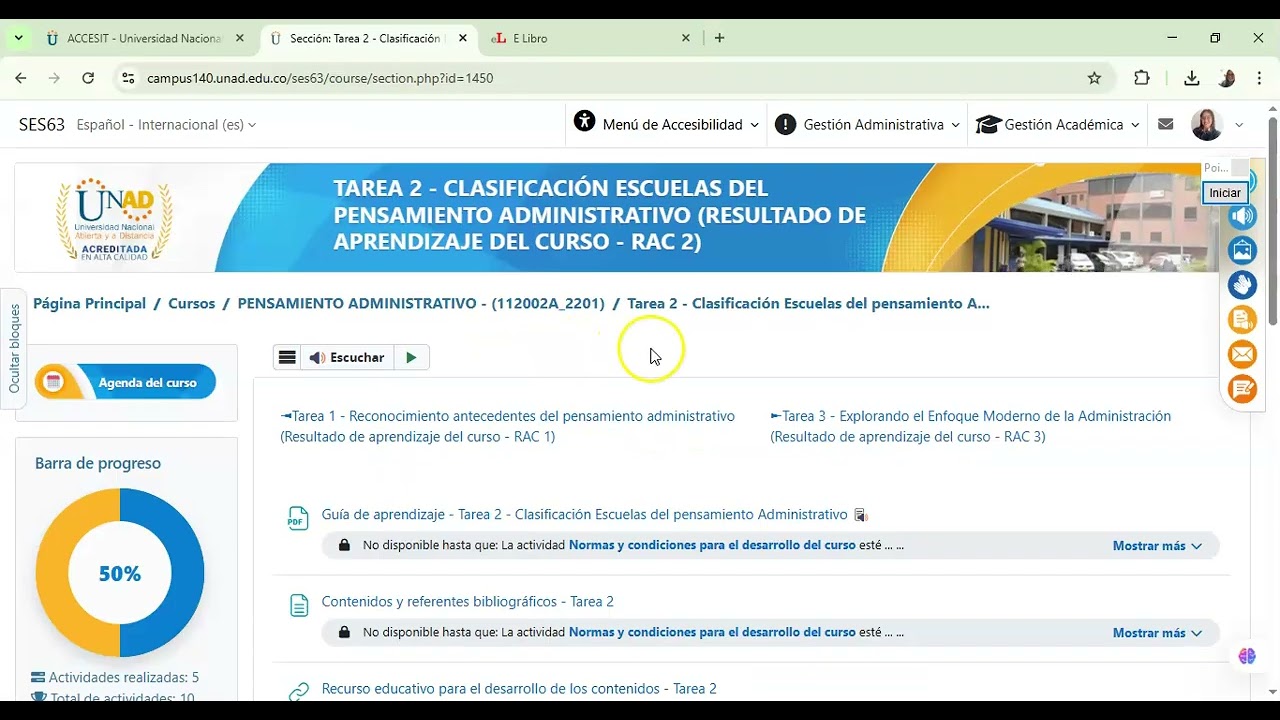Bookmark this page star icon
Image resolution: width=1280 pixels, height=720 pixels.
click(1094, 78)
